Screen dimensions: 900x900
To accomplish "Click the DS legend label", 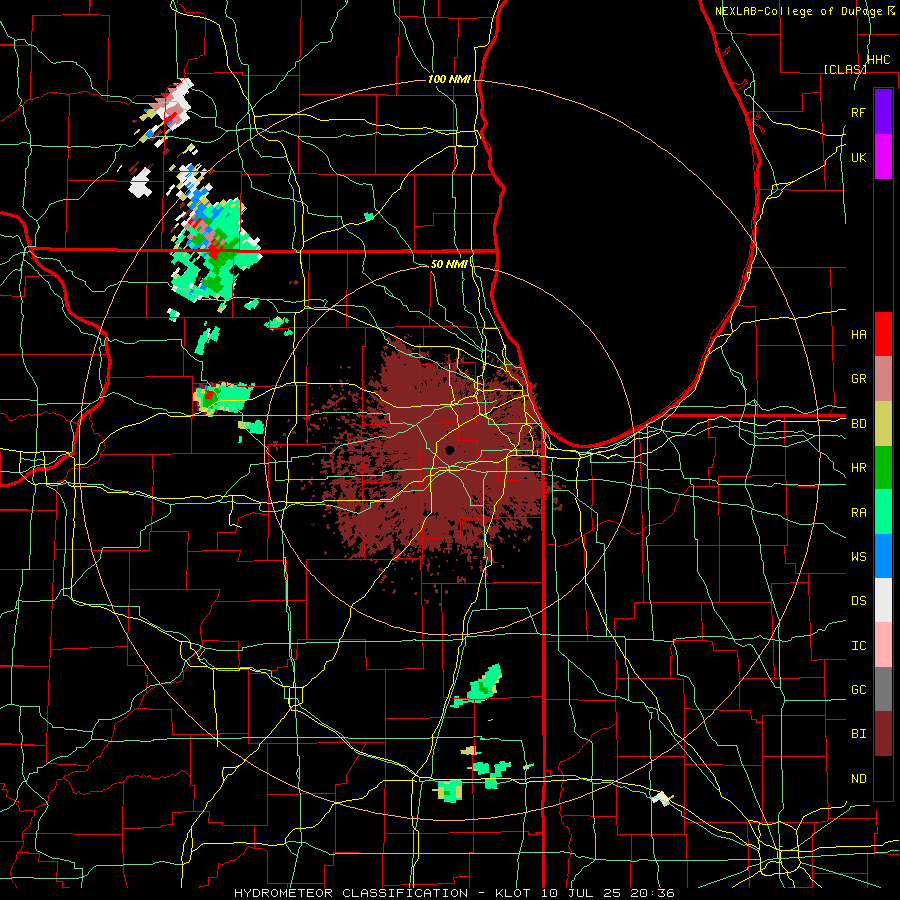I will pyautogui.click(x=858, y=600).
